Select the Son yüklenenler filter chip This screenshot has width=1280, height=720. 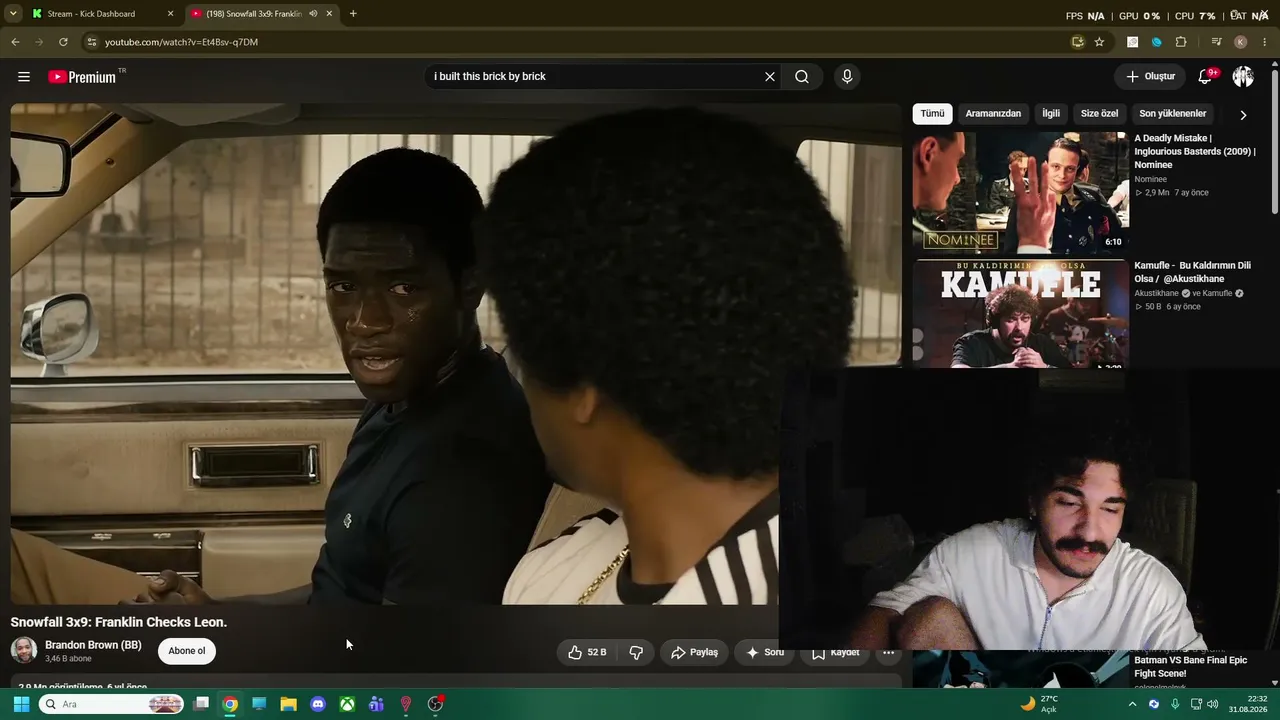1173,114
